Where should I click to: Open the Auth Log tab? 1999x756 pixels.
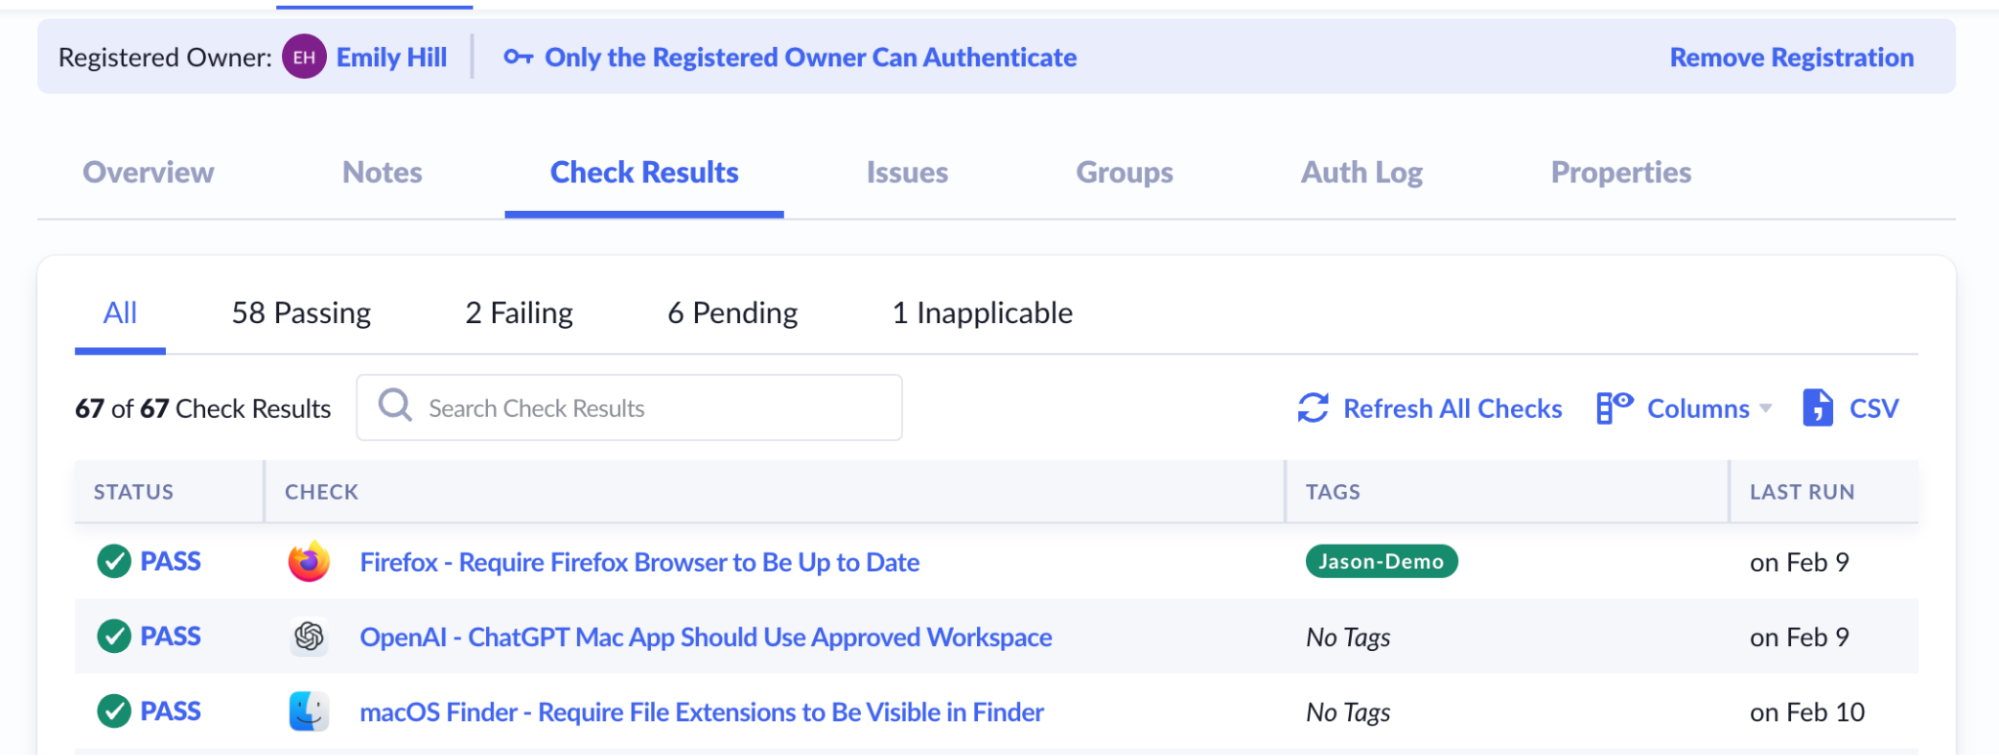(1361, 173)
